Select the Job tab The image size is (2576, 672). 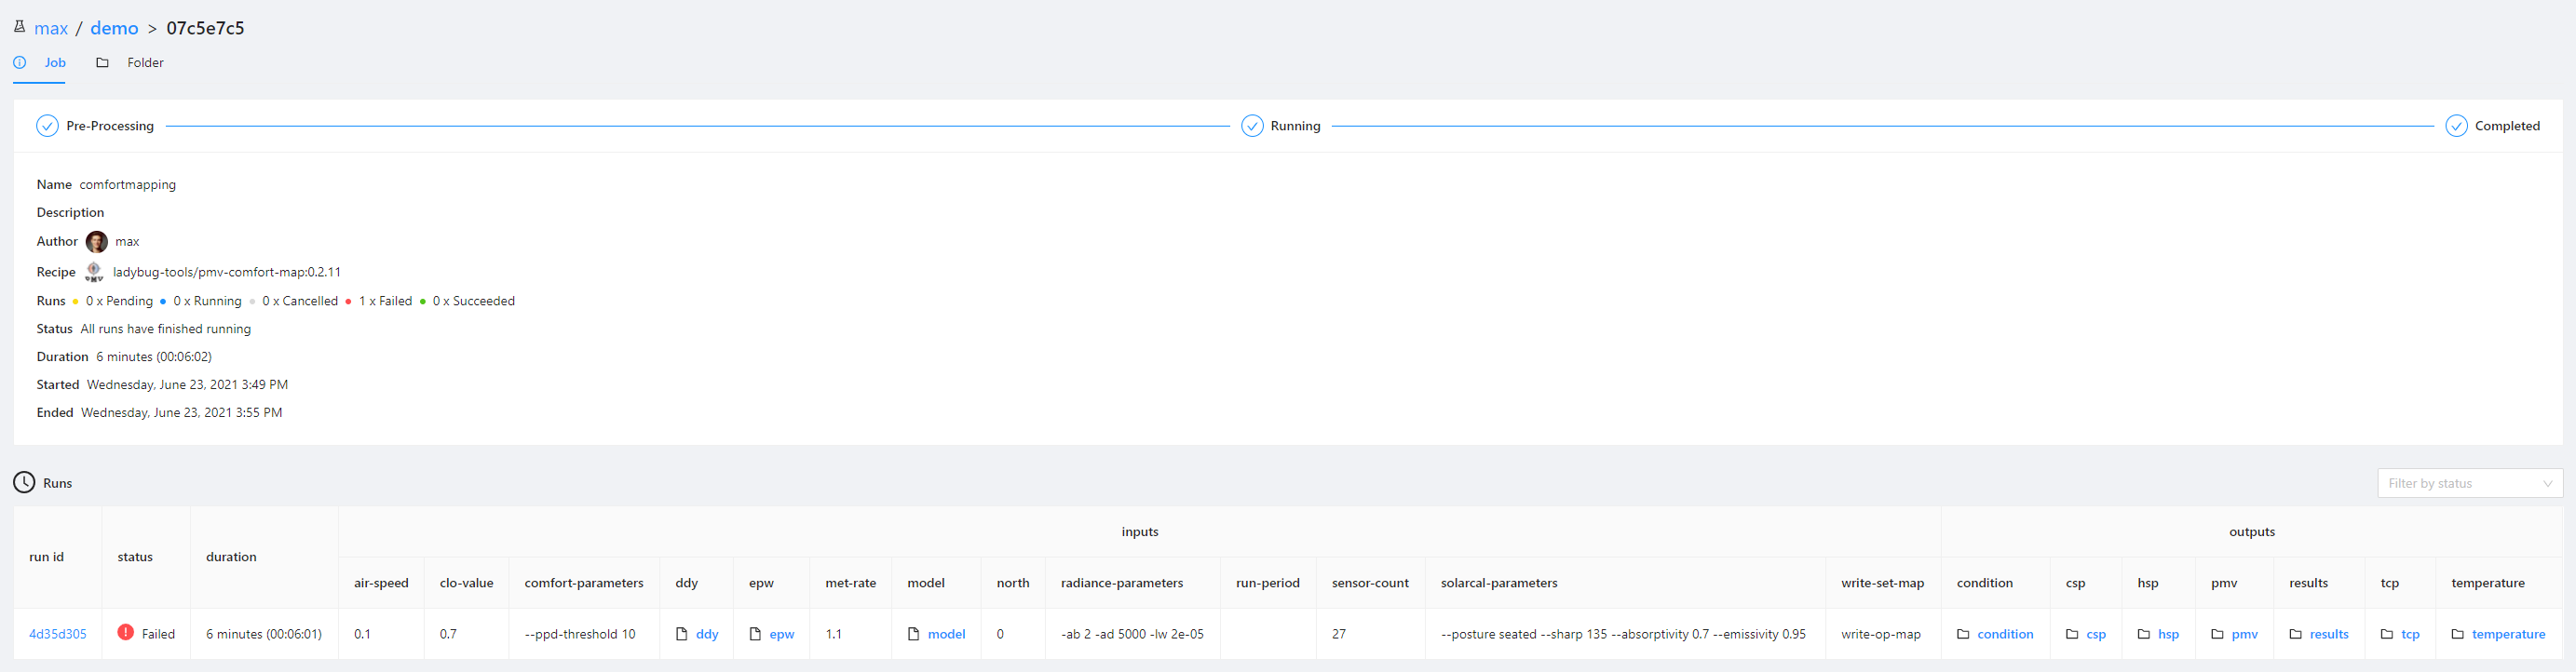(x=55, y=62)
